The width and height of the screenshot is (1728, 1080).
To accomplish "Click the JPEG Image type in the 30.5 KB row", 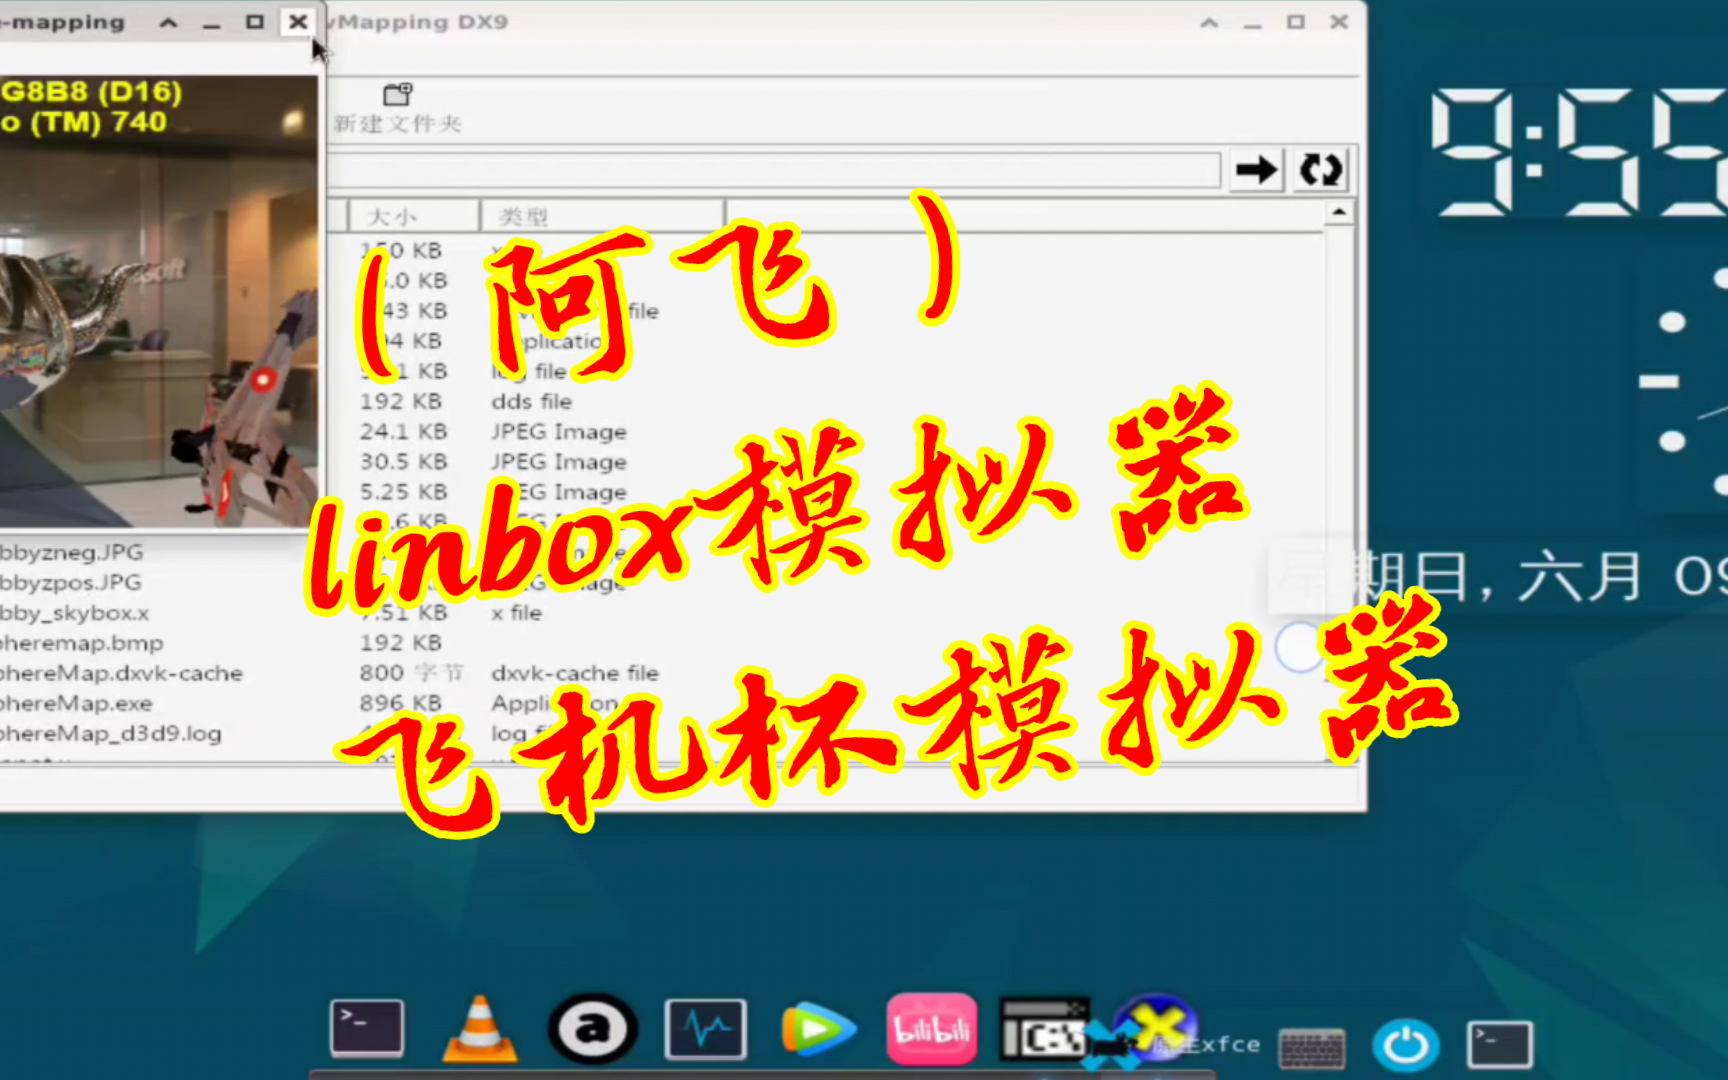I will click(558, 461).
